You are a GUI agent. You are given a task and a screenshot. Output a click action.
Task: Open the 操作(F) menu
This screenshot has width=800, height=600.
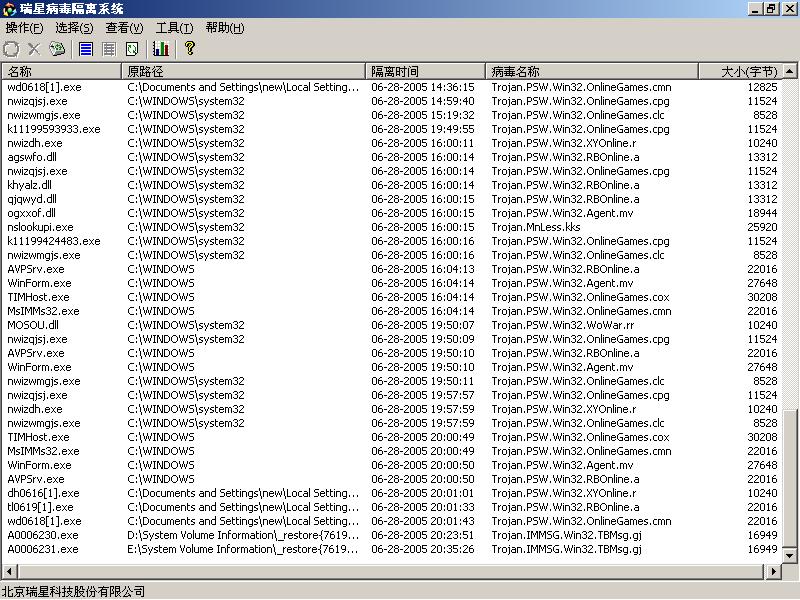[24, 28]
